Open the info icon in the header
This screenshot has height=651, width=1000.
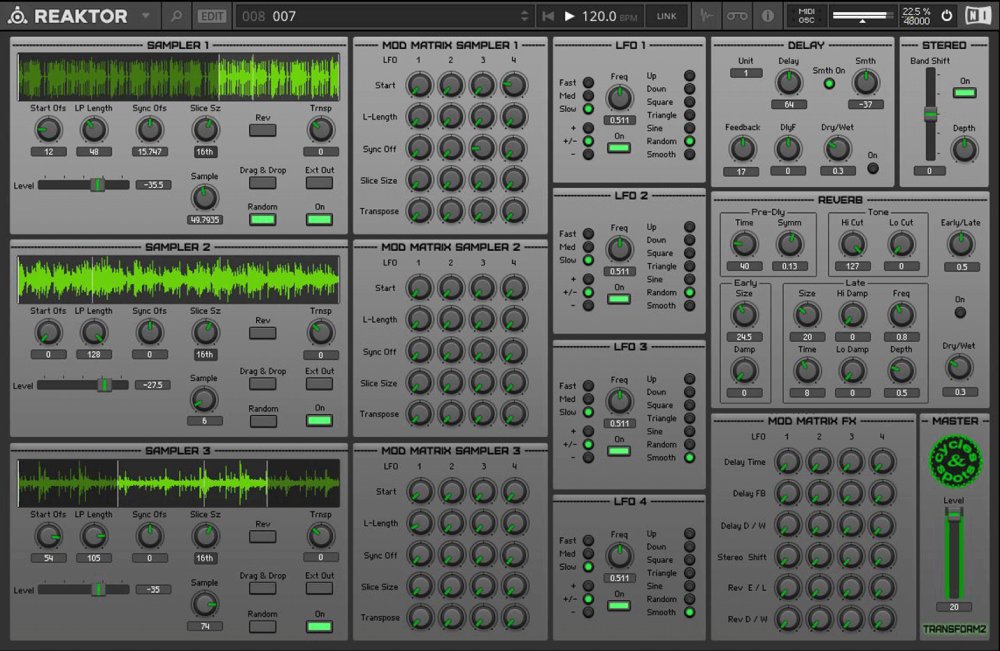tap(767, 16)
